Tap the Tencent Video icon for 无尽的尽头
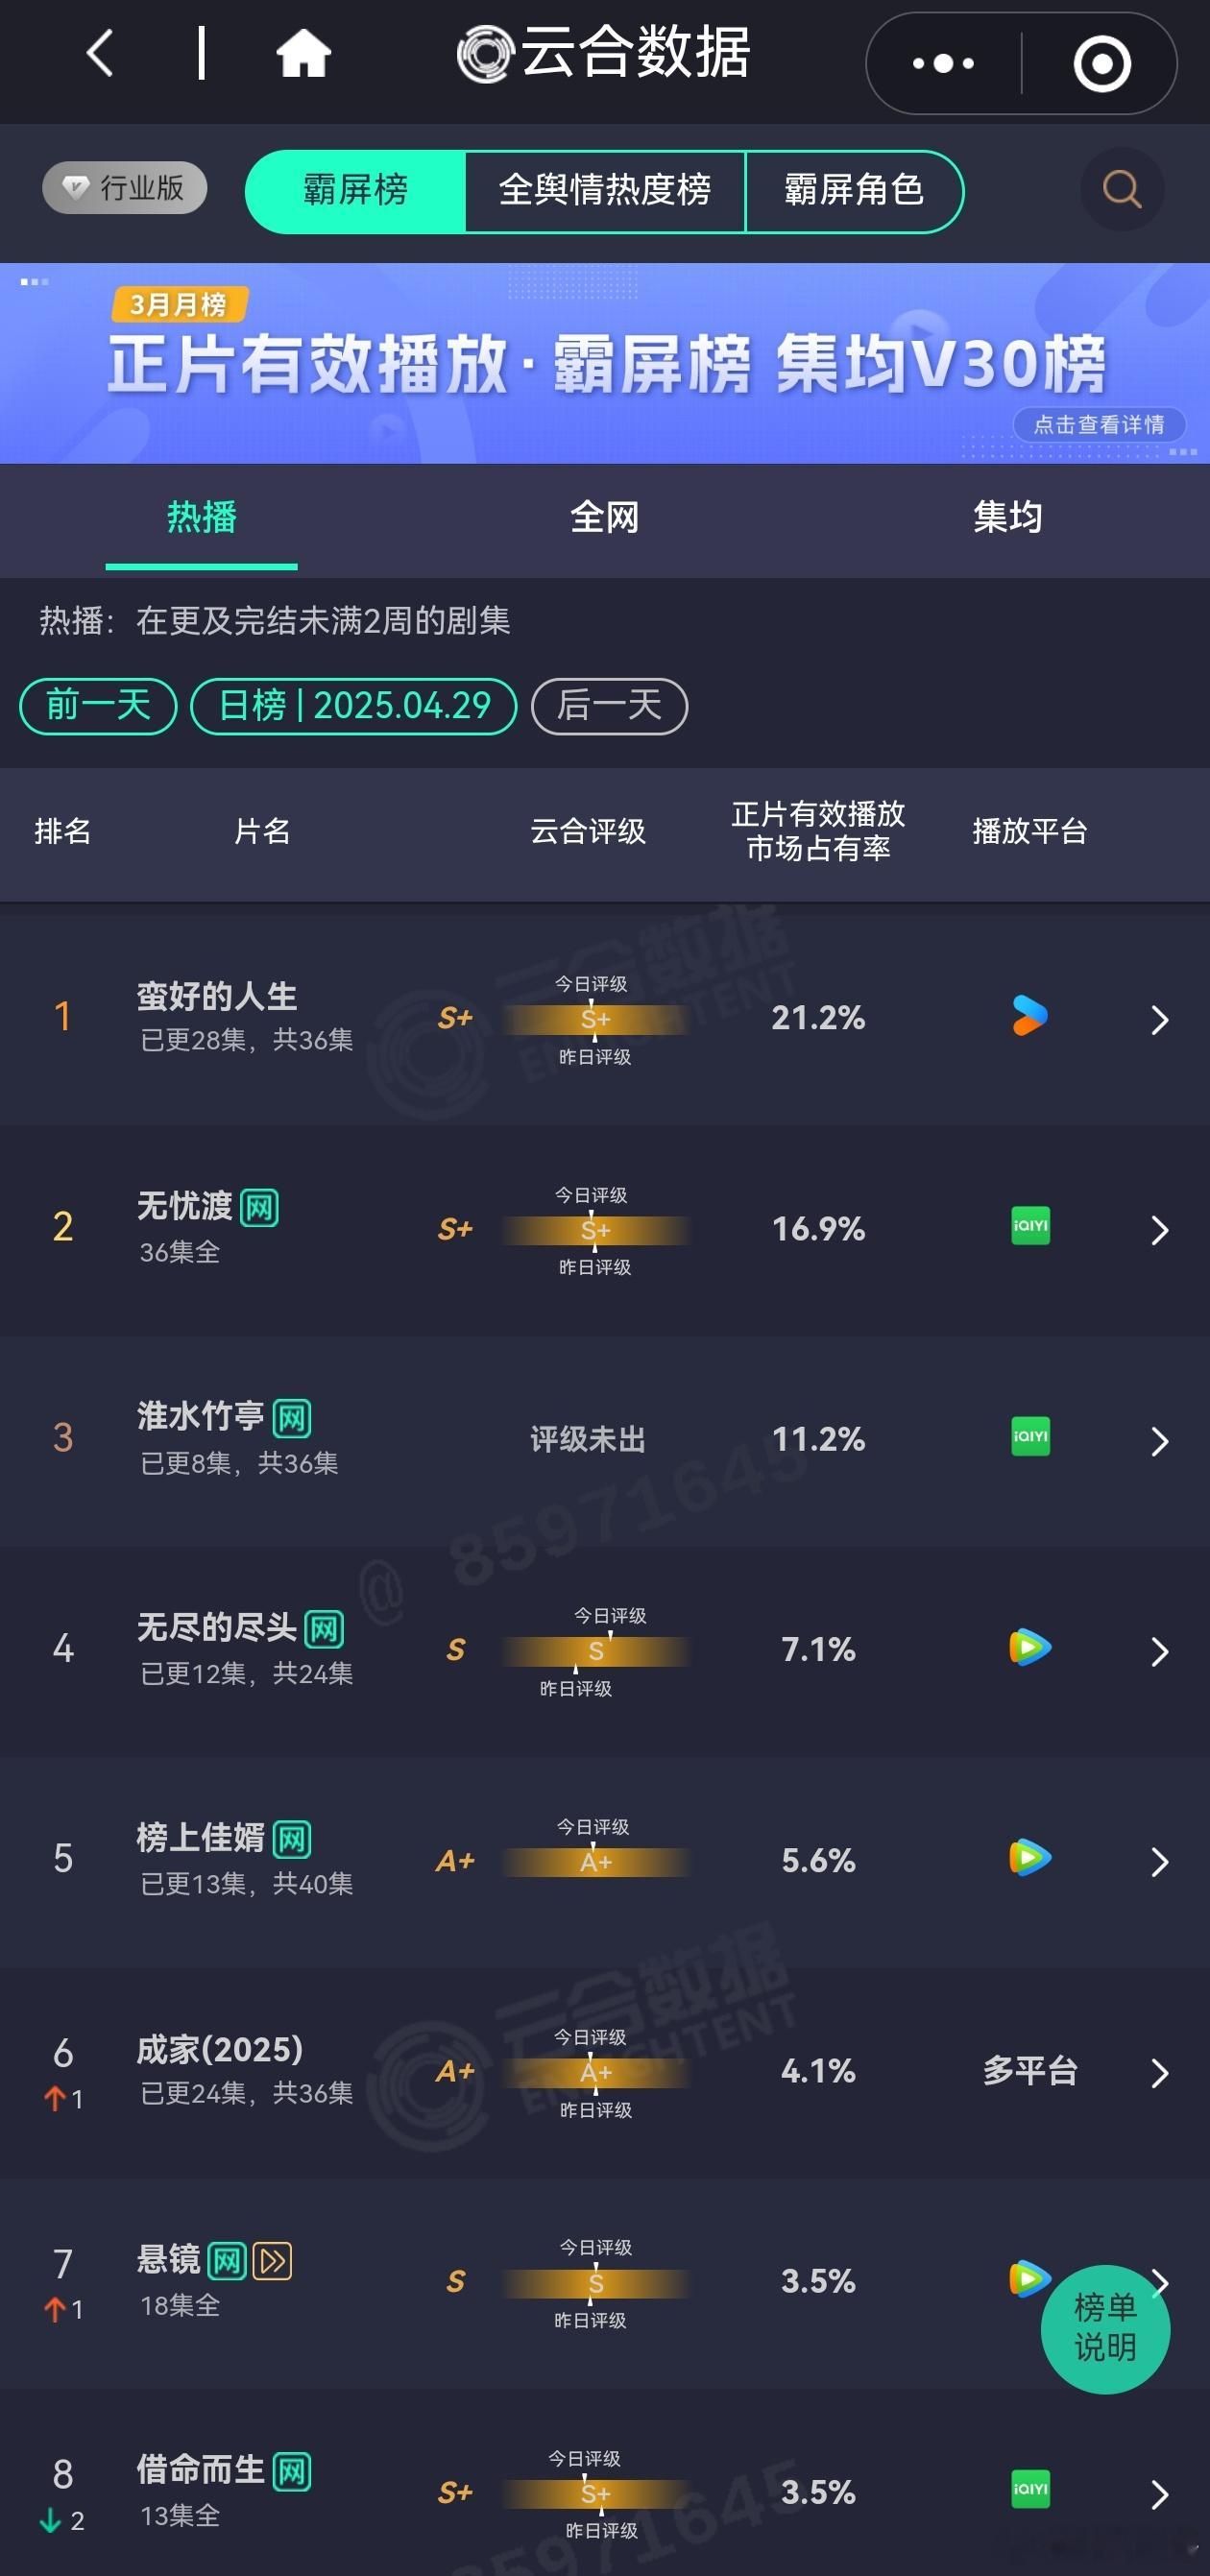1210x2576 pixels. [x=1030, y=1647]
